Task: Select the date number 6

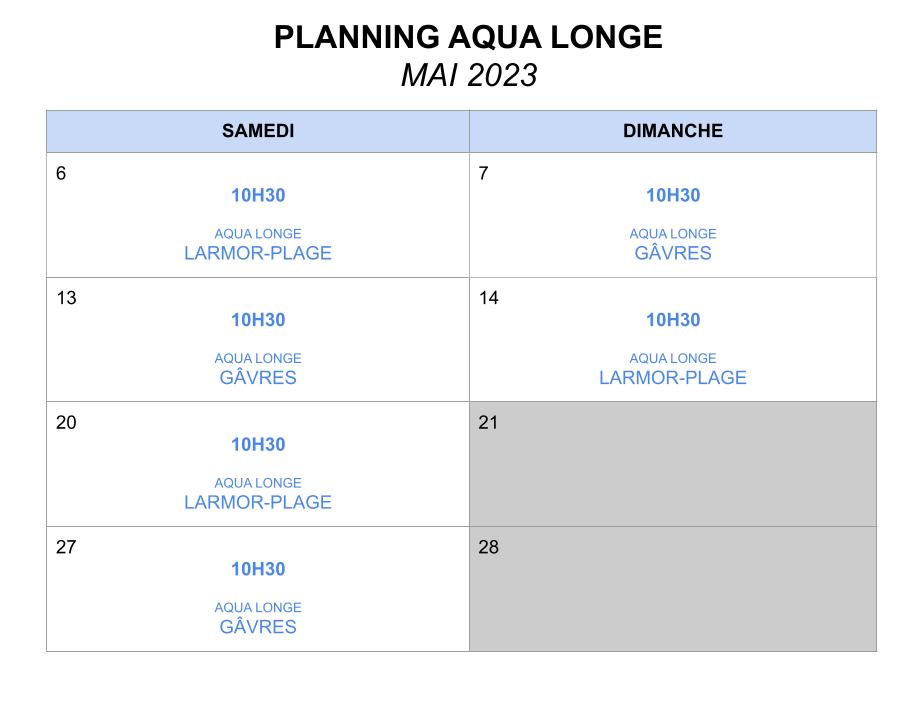Action: (x=61, y=173)
